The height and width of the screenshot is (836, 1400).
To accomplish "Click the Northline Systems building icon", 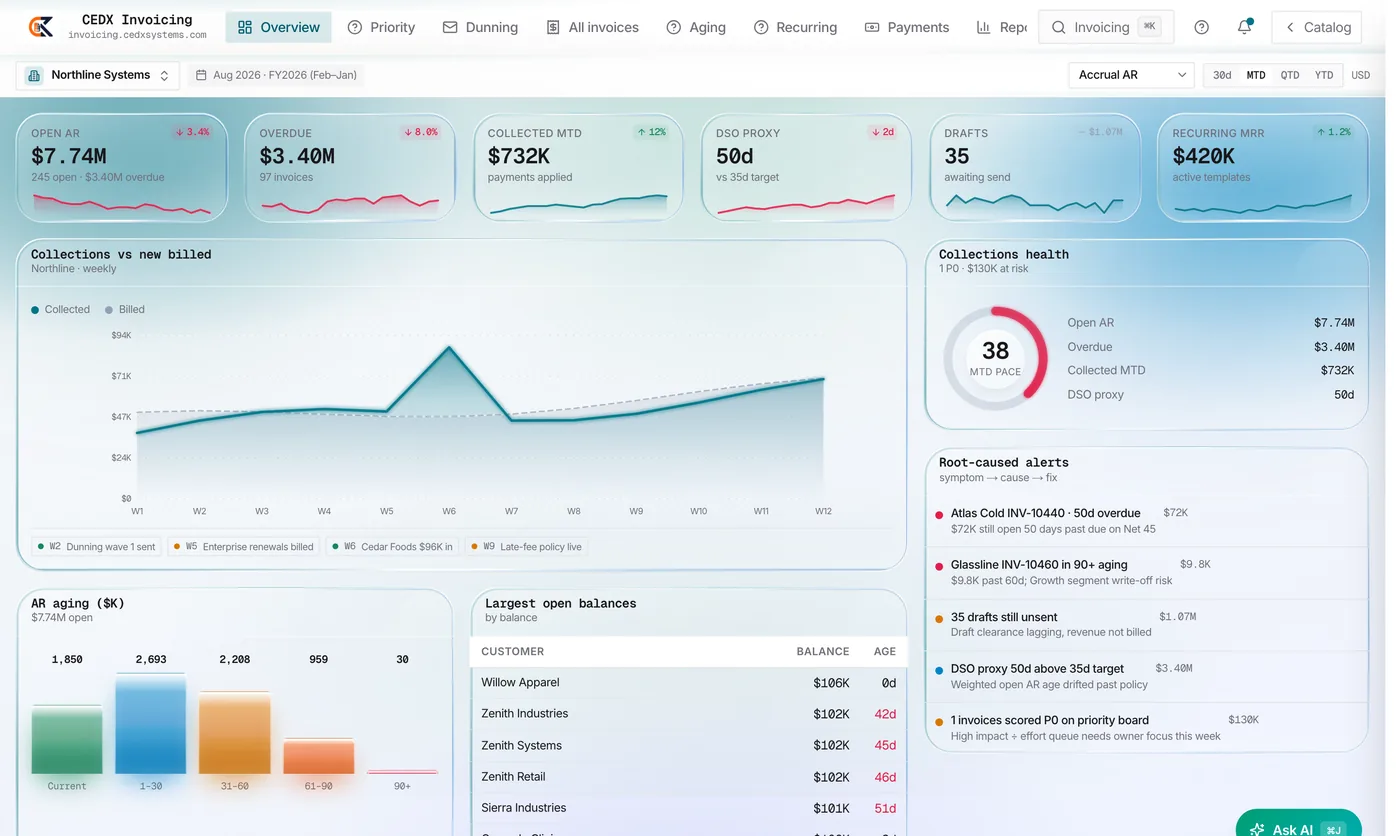I will pyautogui.click(x=34, y=75).
